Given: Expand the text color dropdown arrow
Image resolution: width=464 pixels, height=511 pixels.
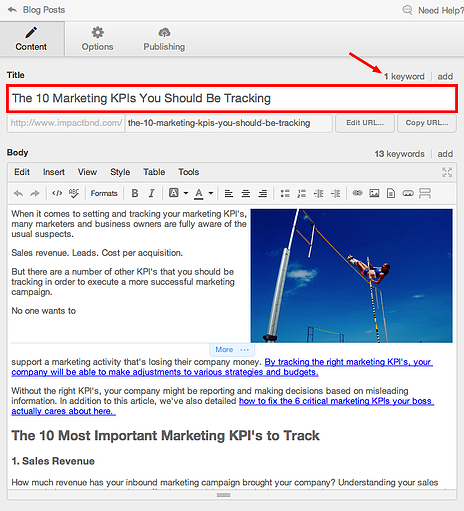Looking at the screenshot, I should 211,193.
